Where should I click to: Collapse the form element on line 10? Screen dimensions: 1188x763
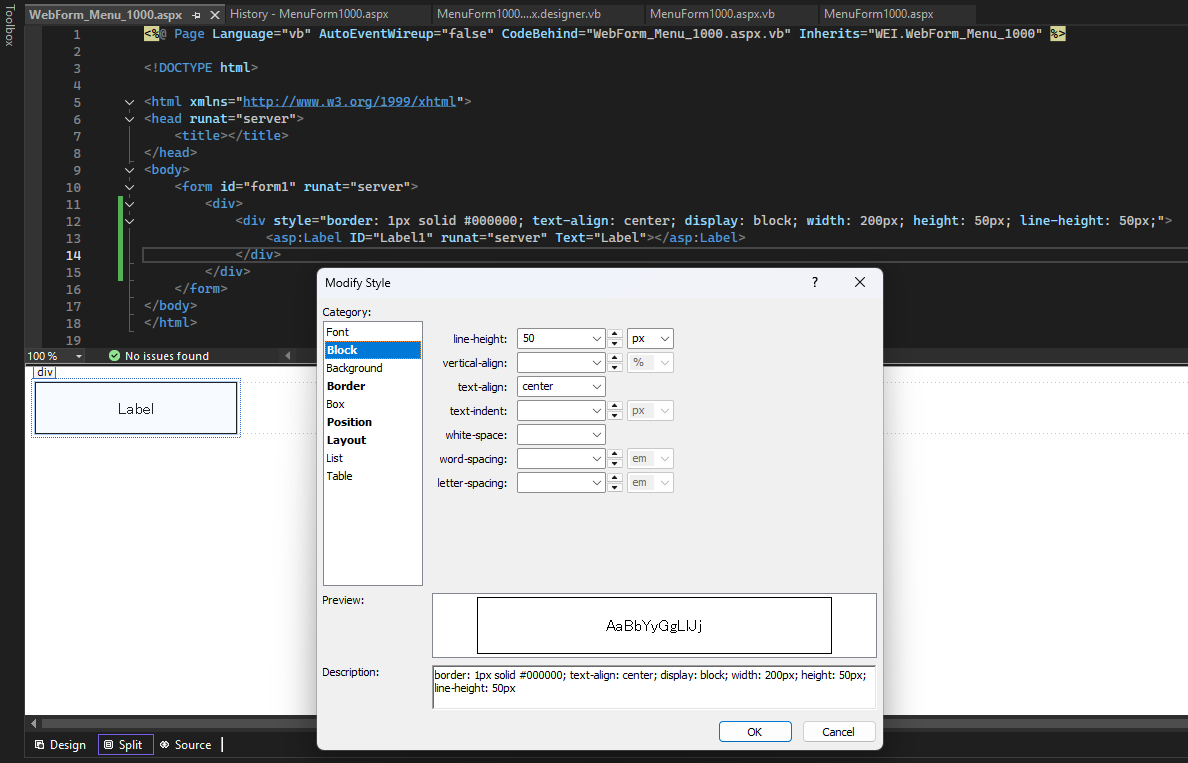[130, 187]
